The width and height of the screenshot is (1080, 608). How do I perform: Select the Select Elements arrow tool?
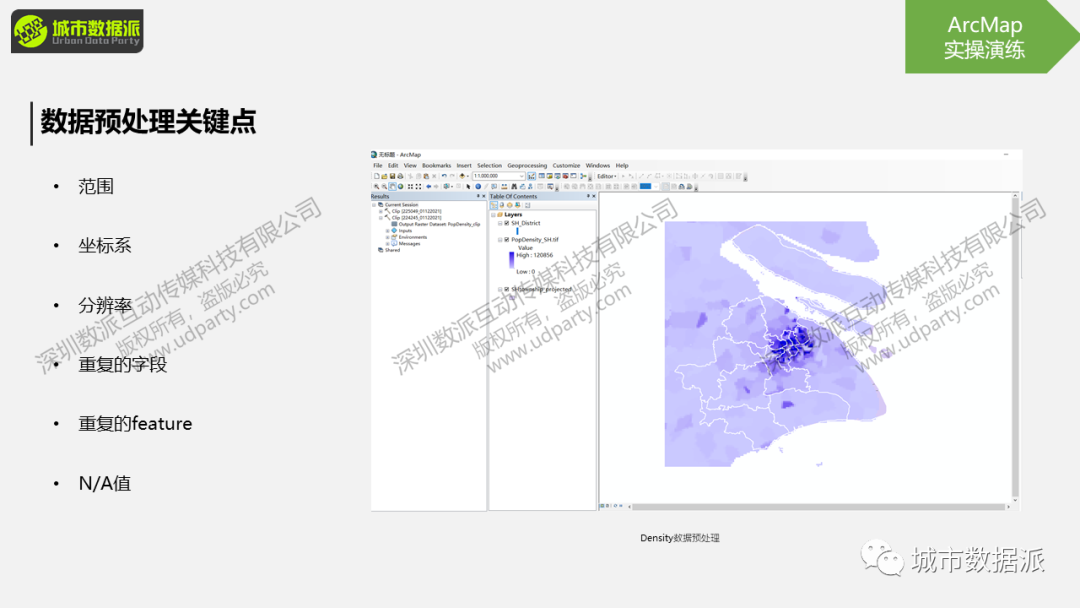click(468, 187)
